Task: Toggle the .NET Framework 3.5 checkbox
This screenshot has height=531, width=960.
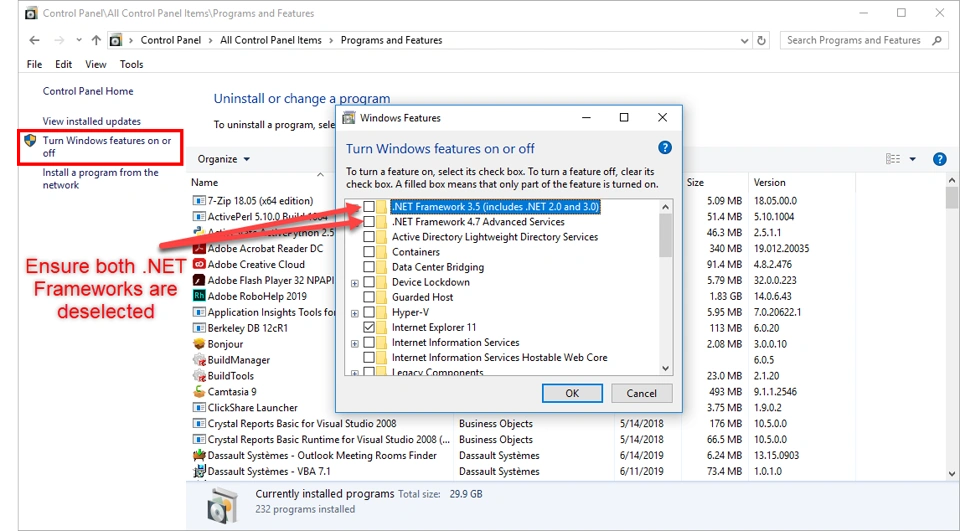Action: tap(369, 206)
